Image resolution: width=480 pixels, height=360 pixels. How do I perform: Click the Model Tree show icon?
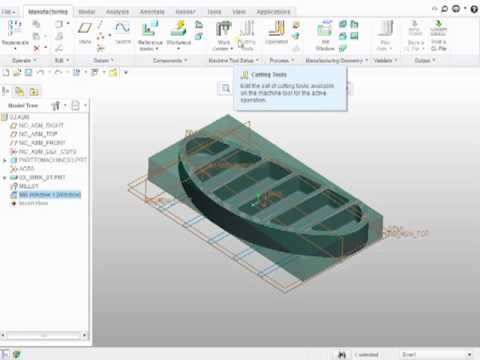point(76,106)
